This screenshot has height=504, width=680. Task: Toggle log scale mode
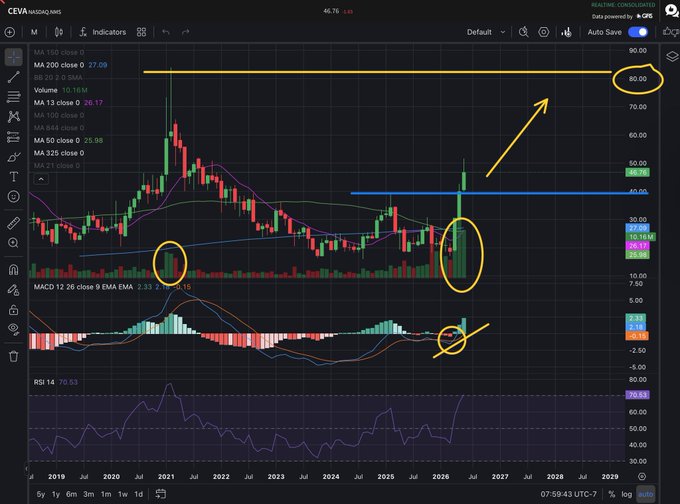point(627,494)
